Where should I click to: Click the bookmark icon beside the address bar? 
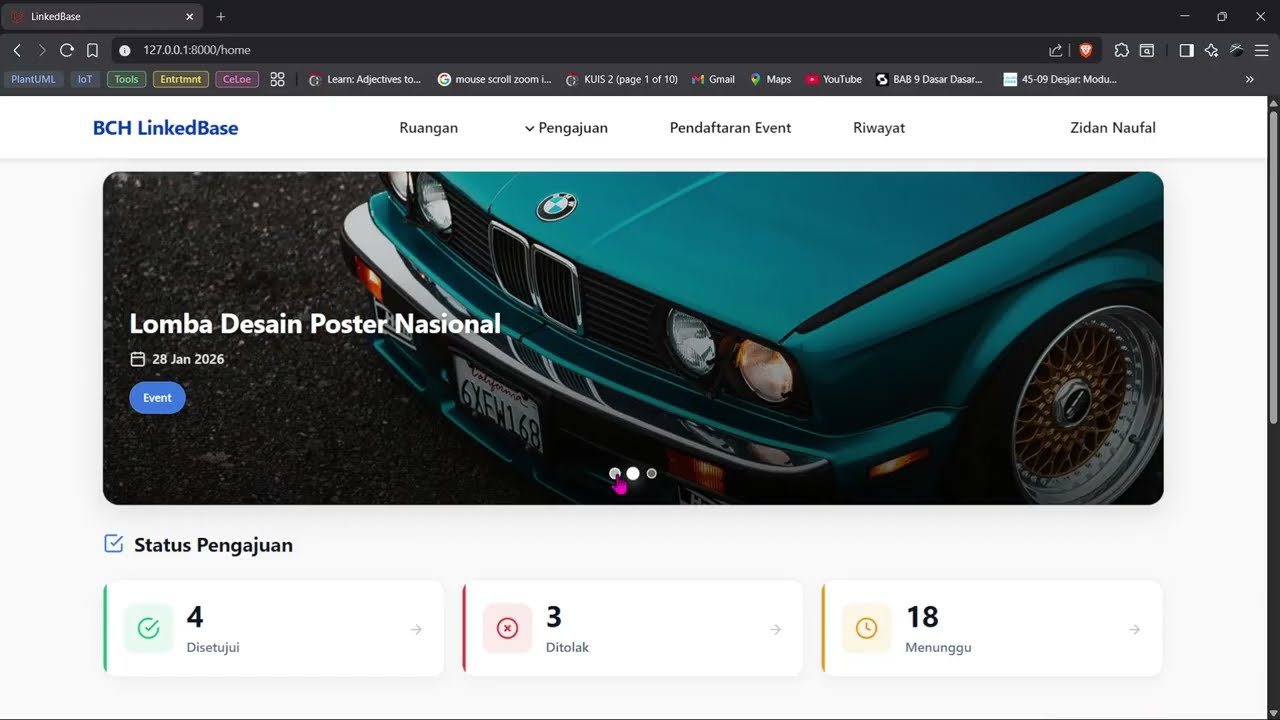click(92, 50)
